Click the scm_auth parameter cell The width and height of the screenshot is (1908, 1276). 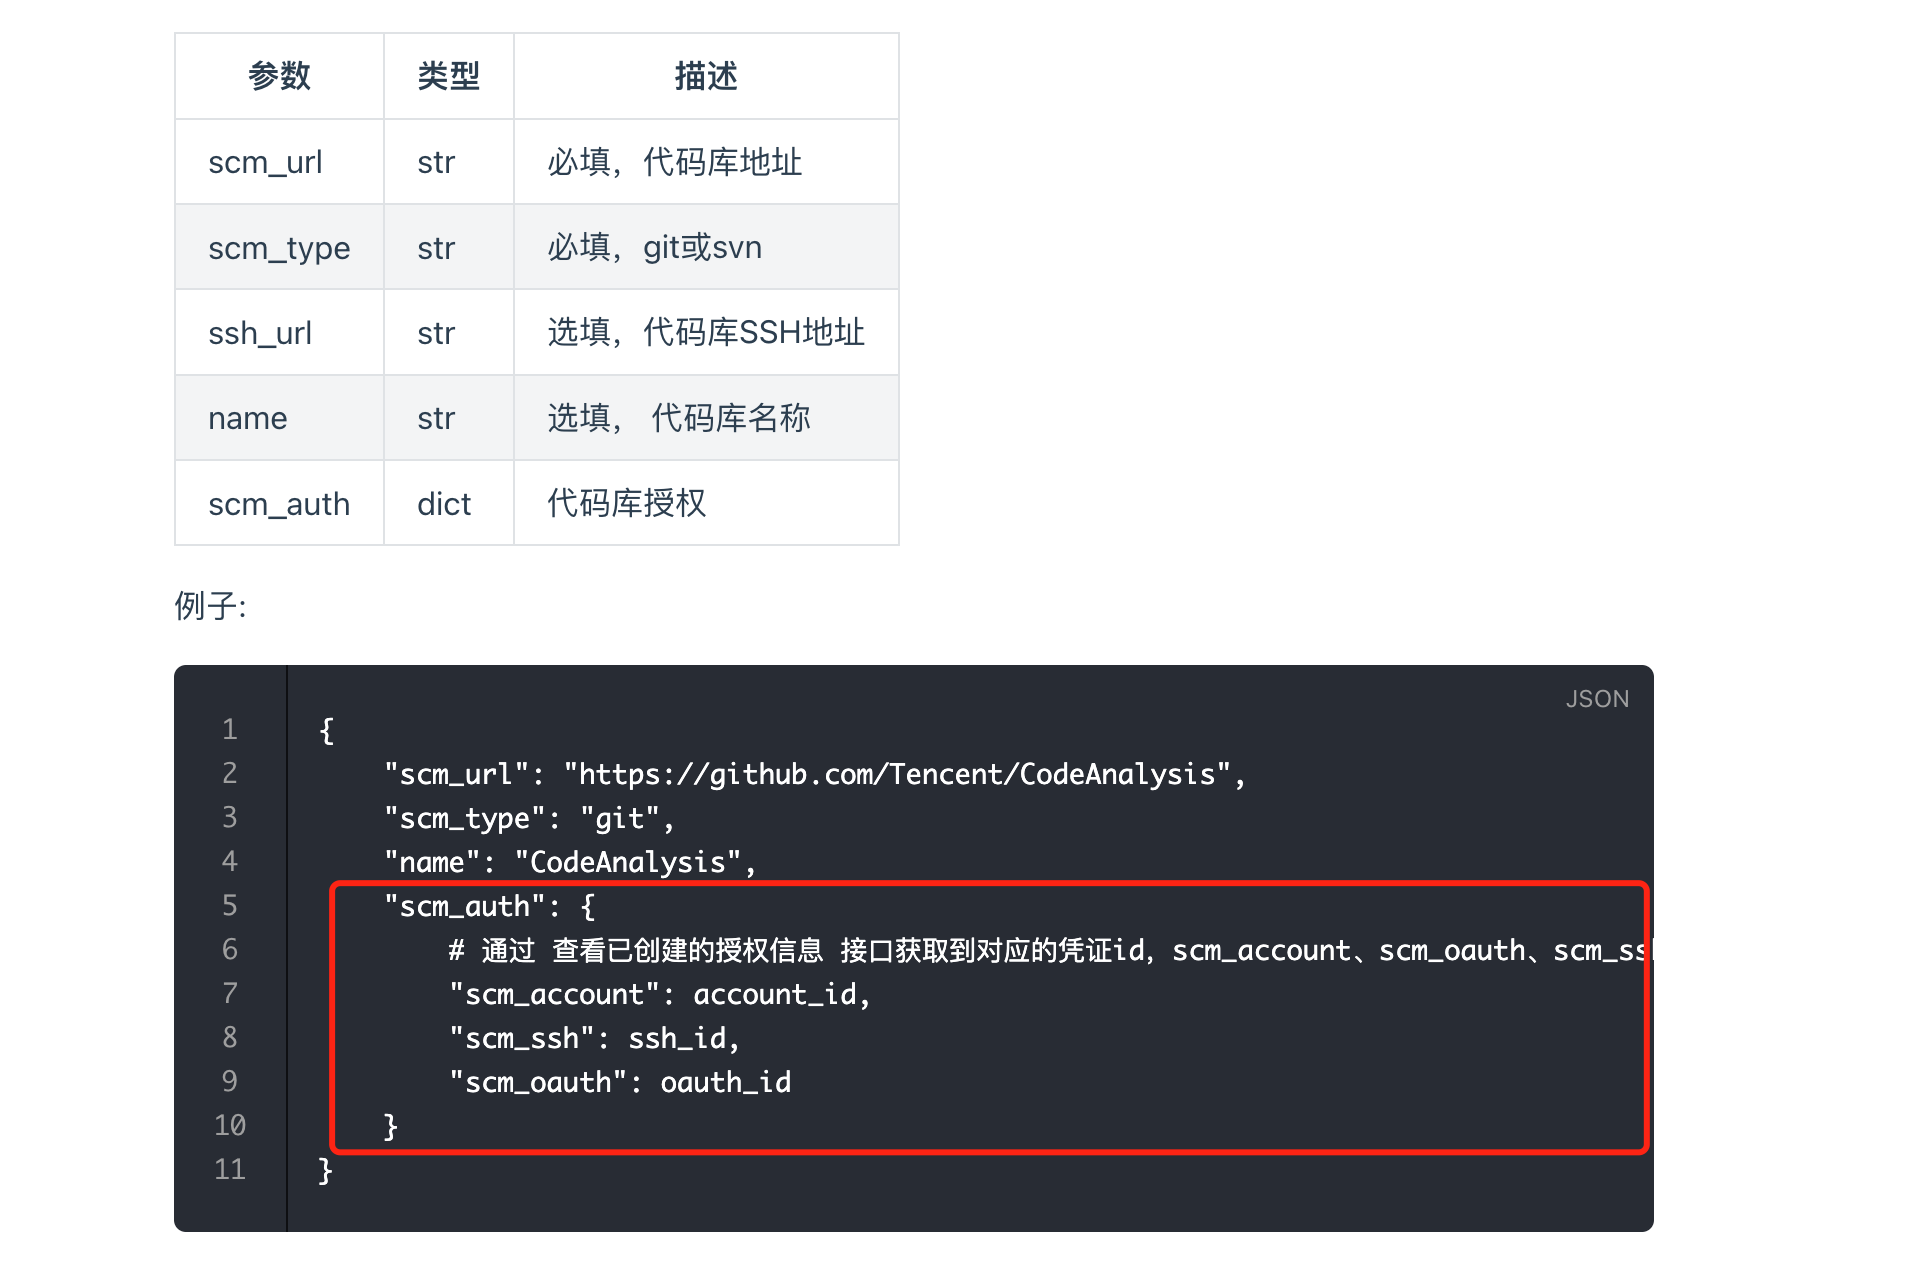coord(279,503)
